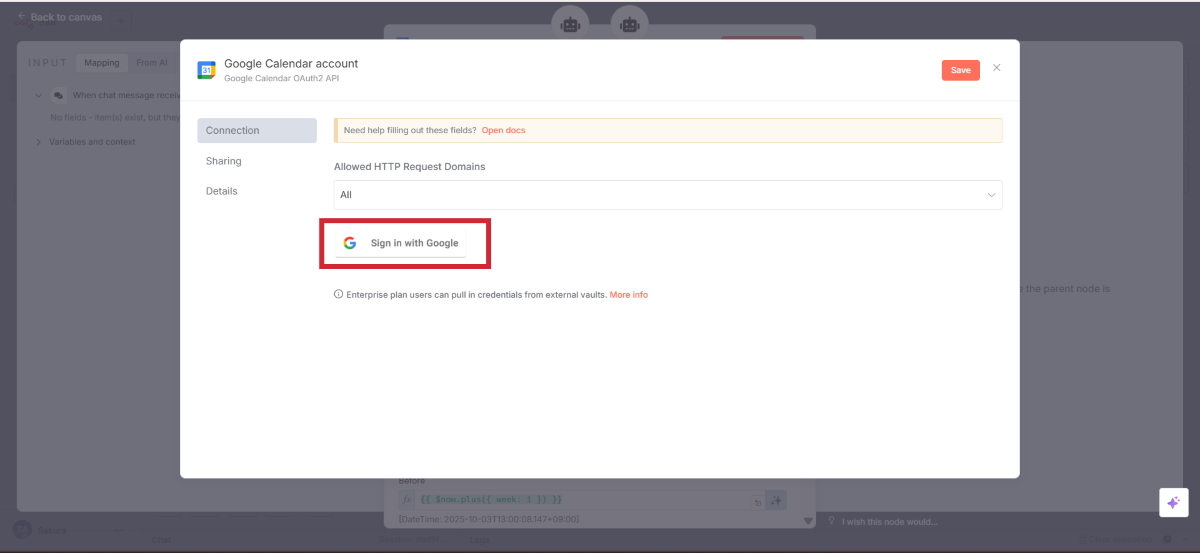Follow the Open docs link
The height and width of the screenshot is (553, 1200).
tap(503, 131)
